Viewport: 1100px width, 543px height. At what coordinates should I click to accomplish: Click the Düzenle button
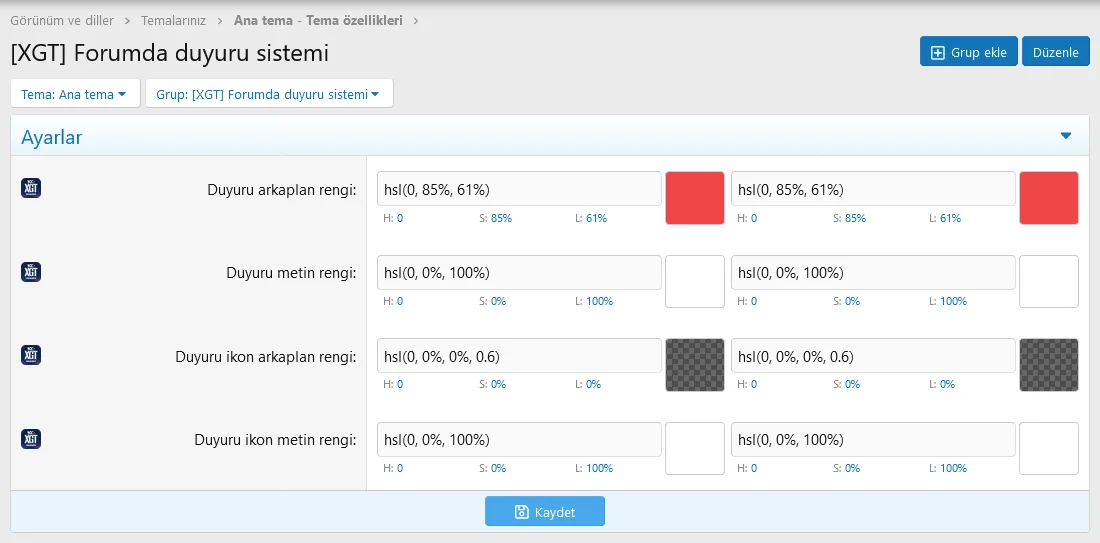click(1055, 52)
